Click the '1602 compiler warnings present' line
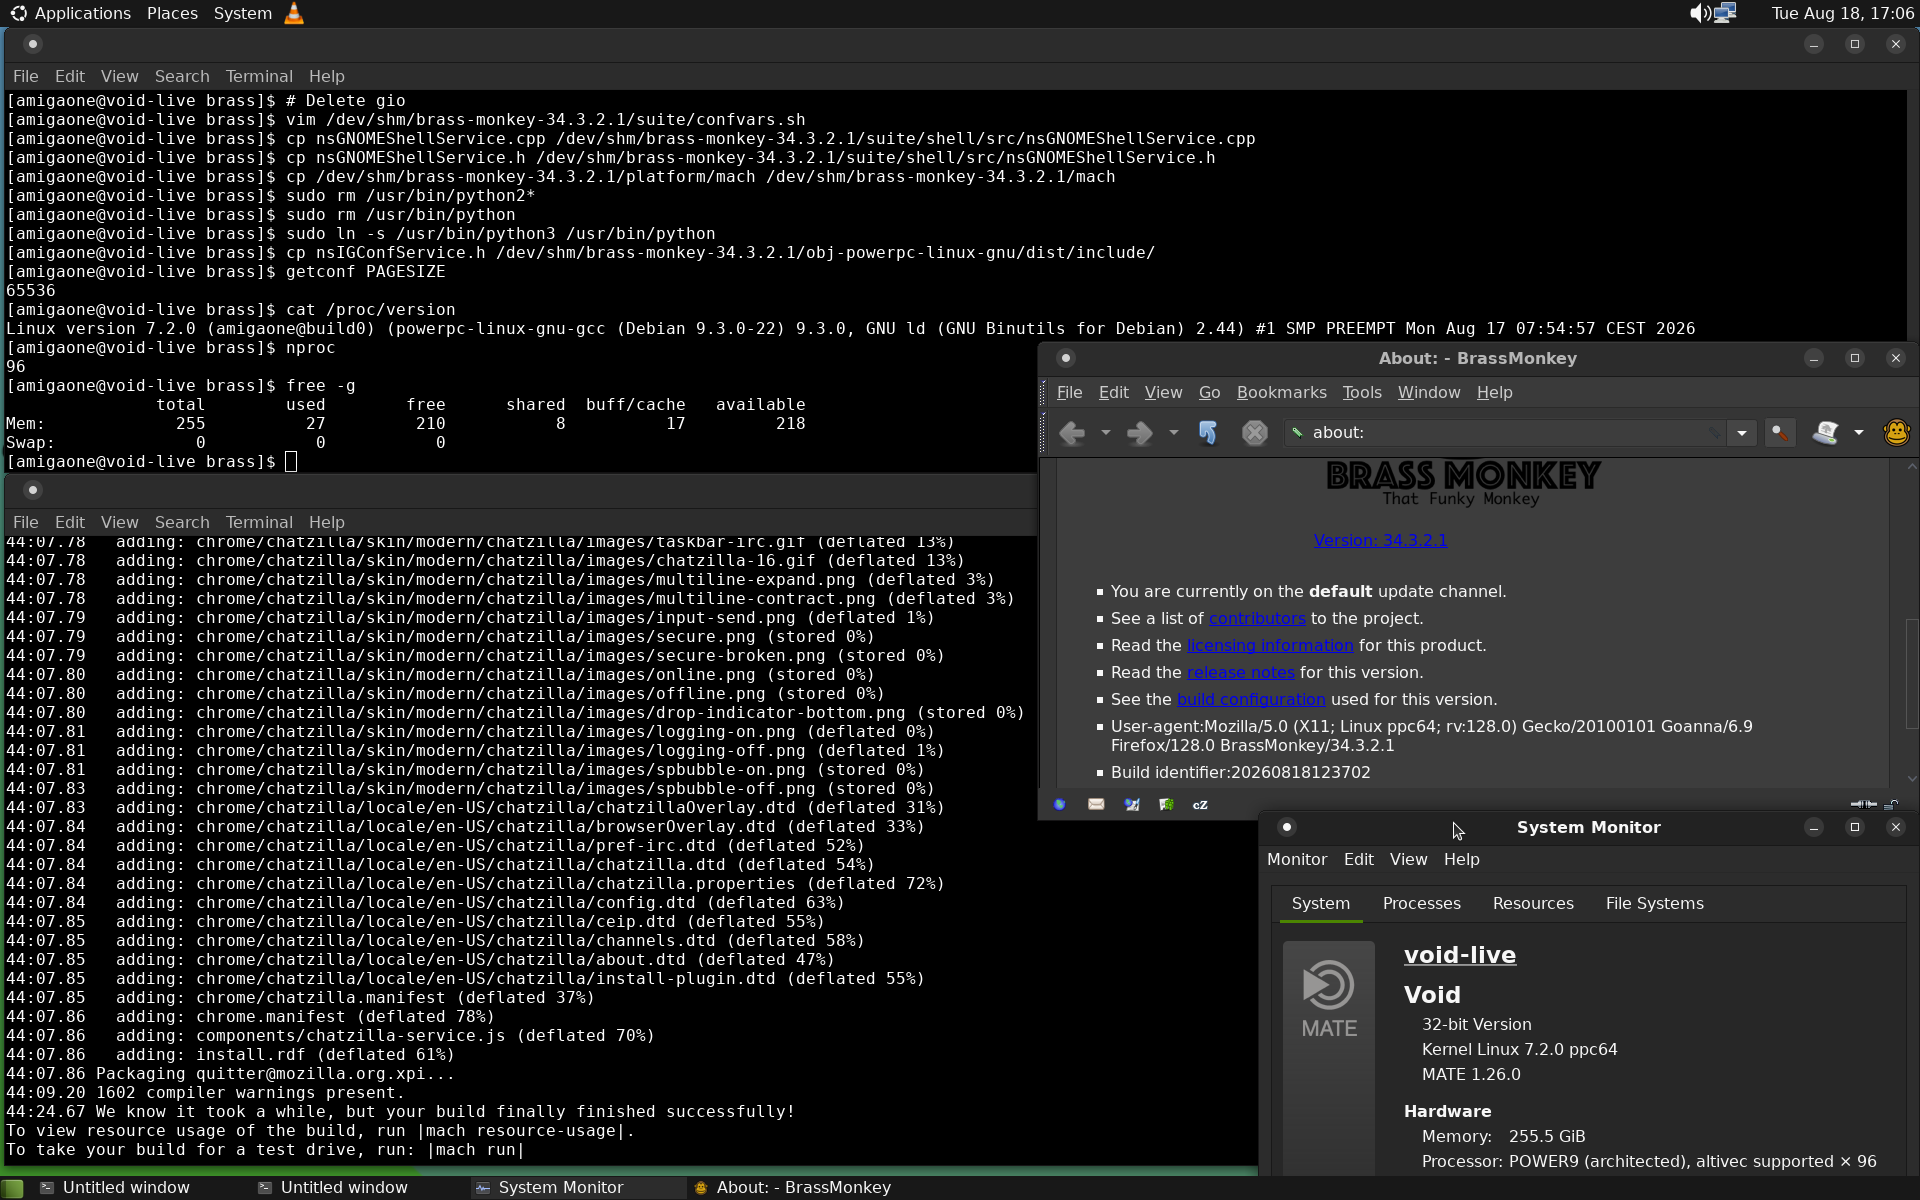 click(250, 1093)
